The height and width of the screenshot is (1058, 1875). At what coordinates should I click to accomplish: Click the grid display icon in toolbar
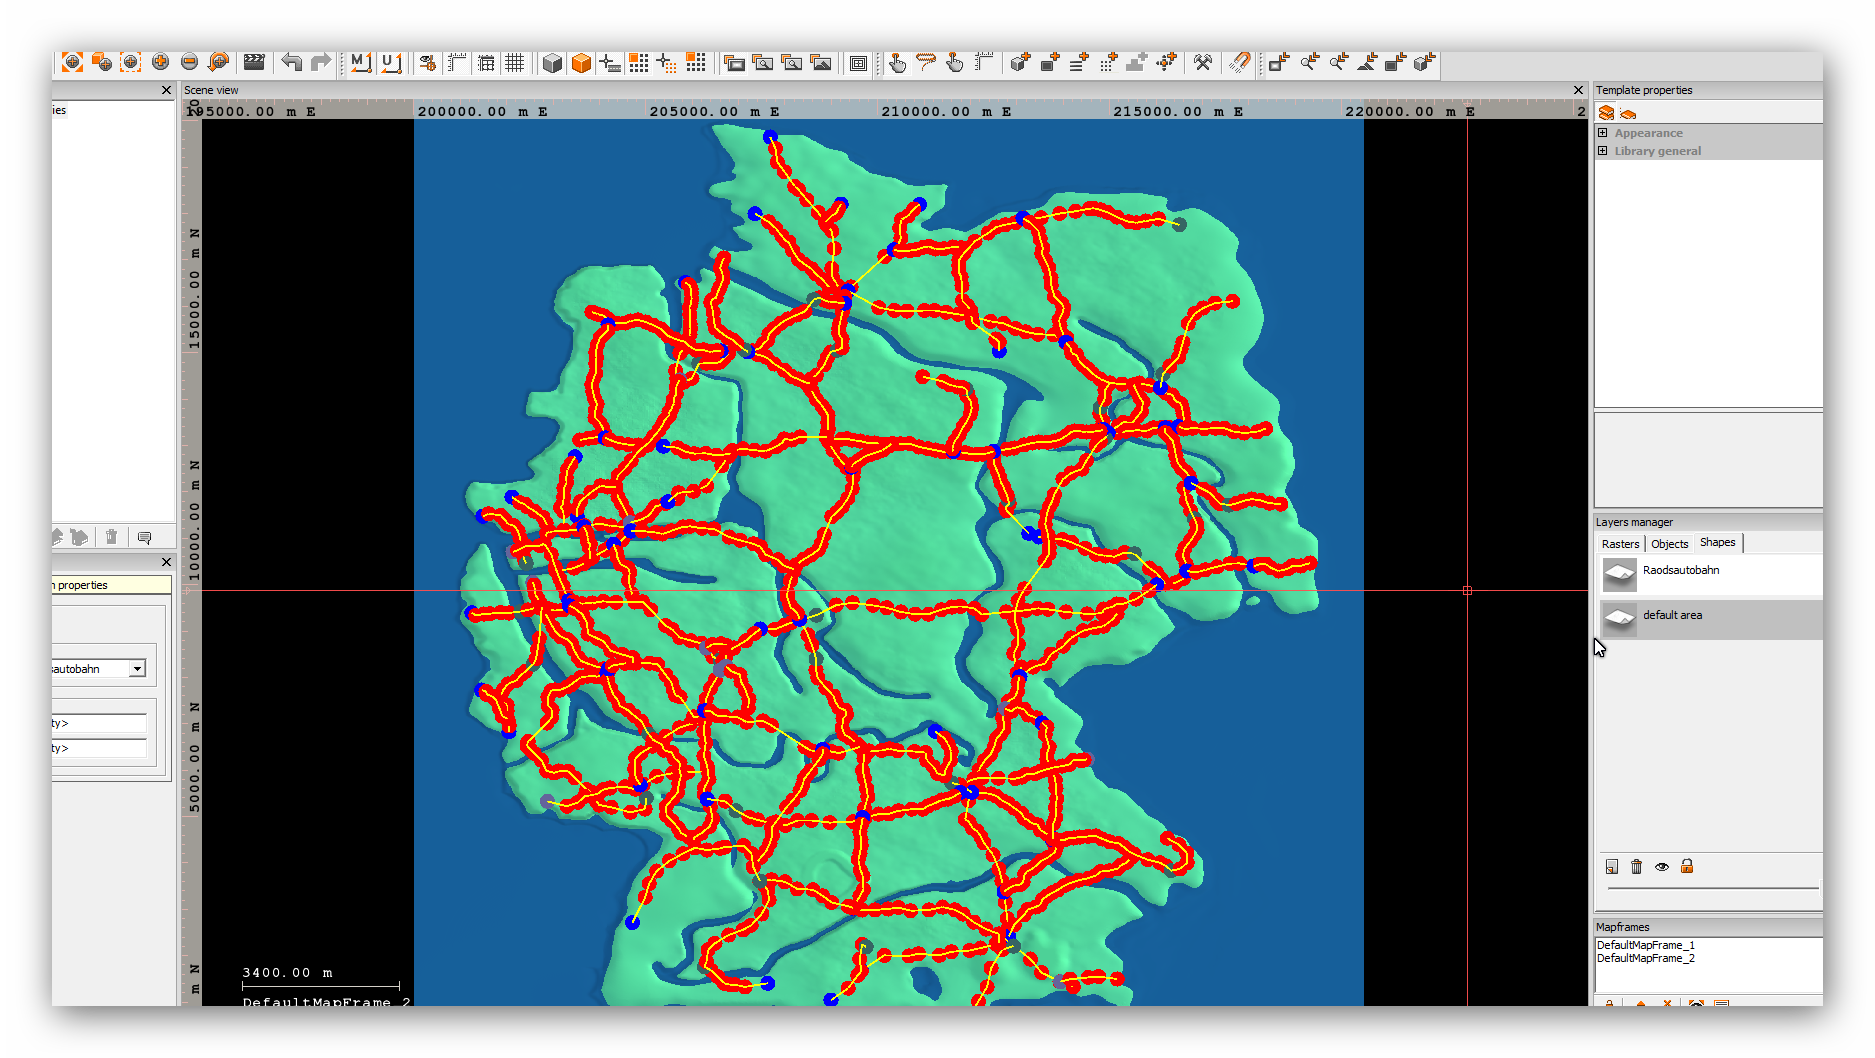tap(515, 63)
